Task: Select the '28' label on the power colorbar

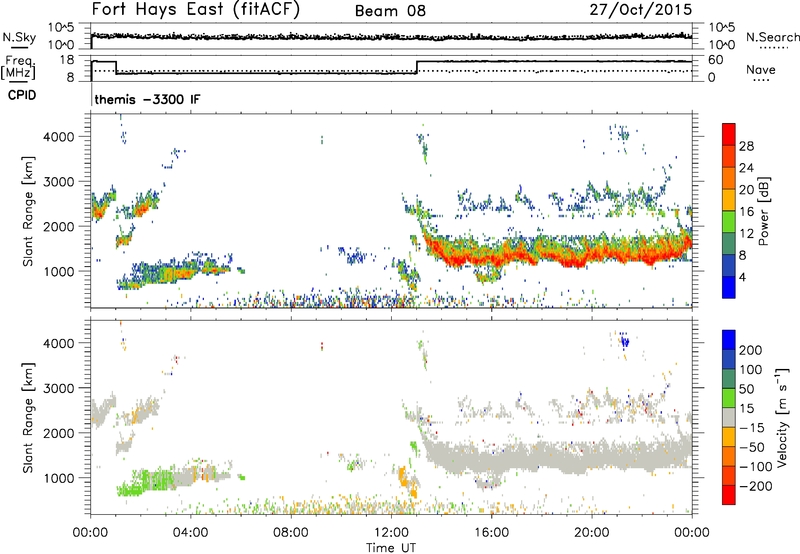Action: pos(746,146)
